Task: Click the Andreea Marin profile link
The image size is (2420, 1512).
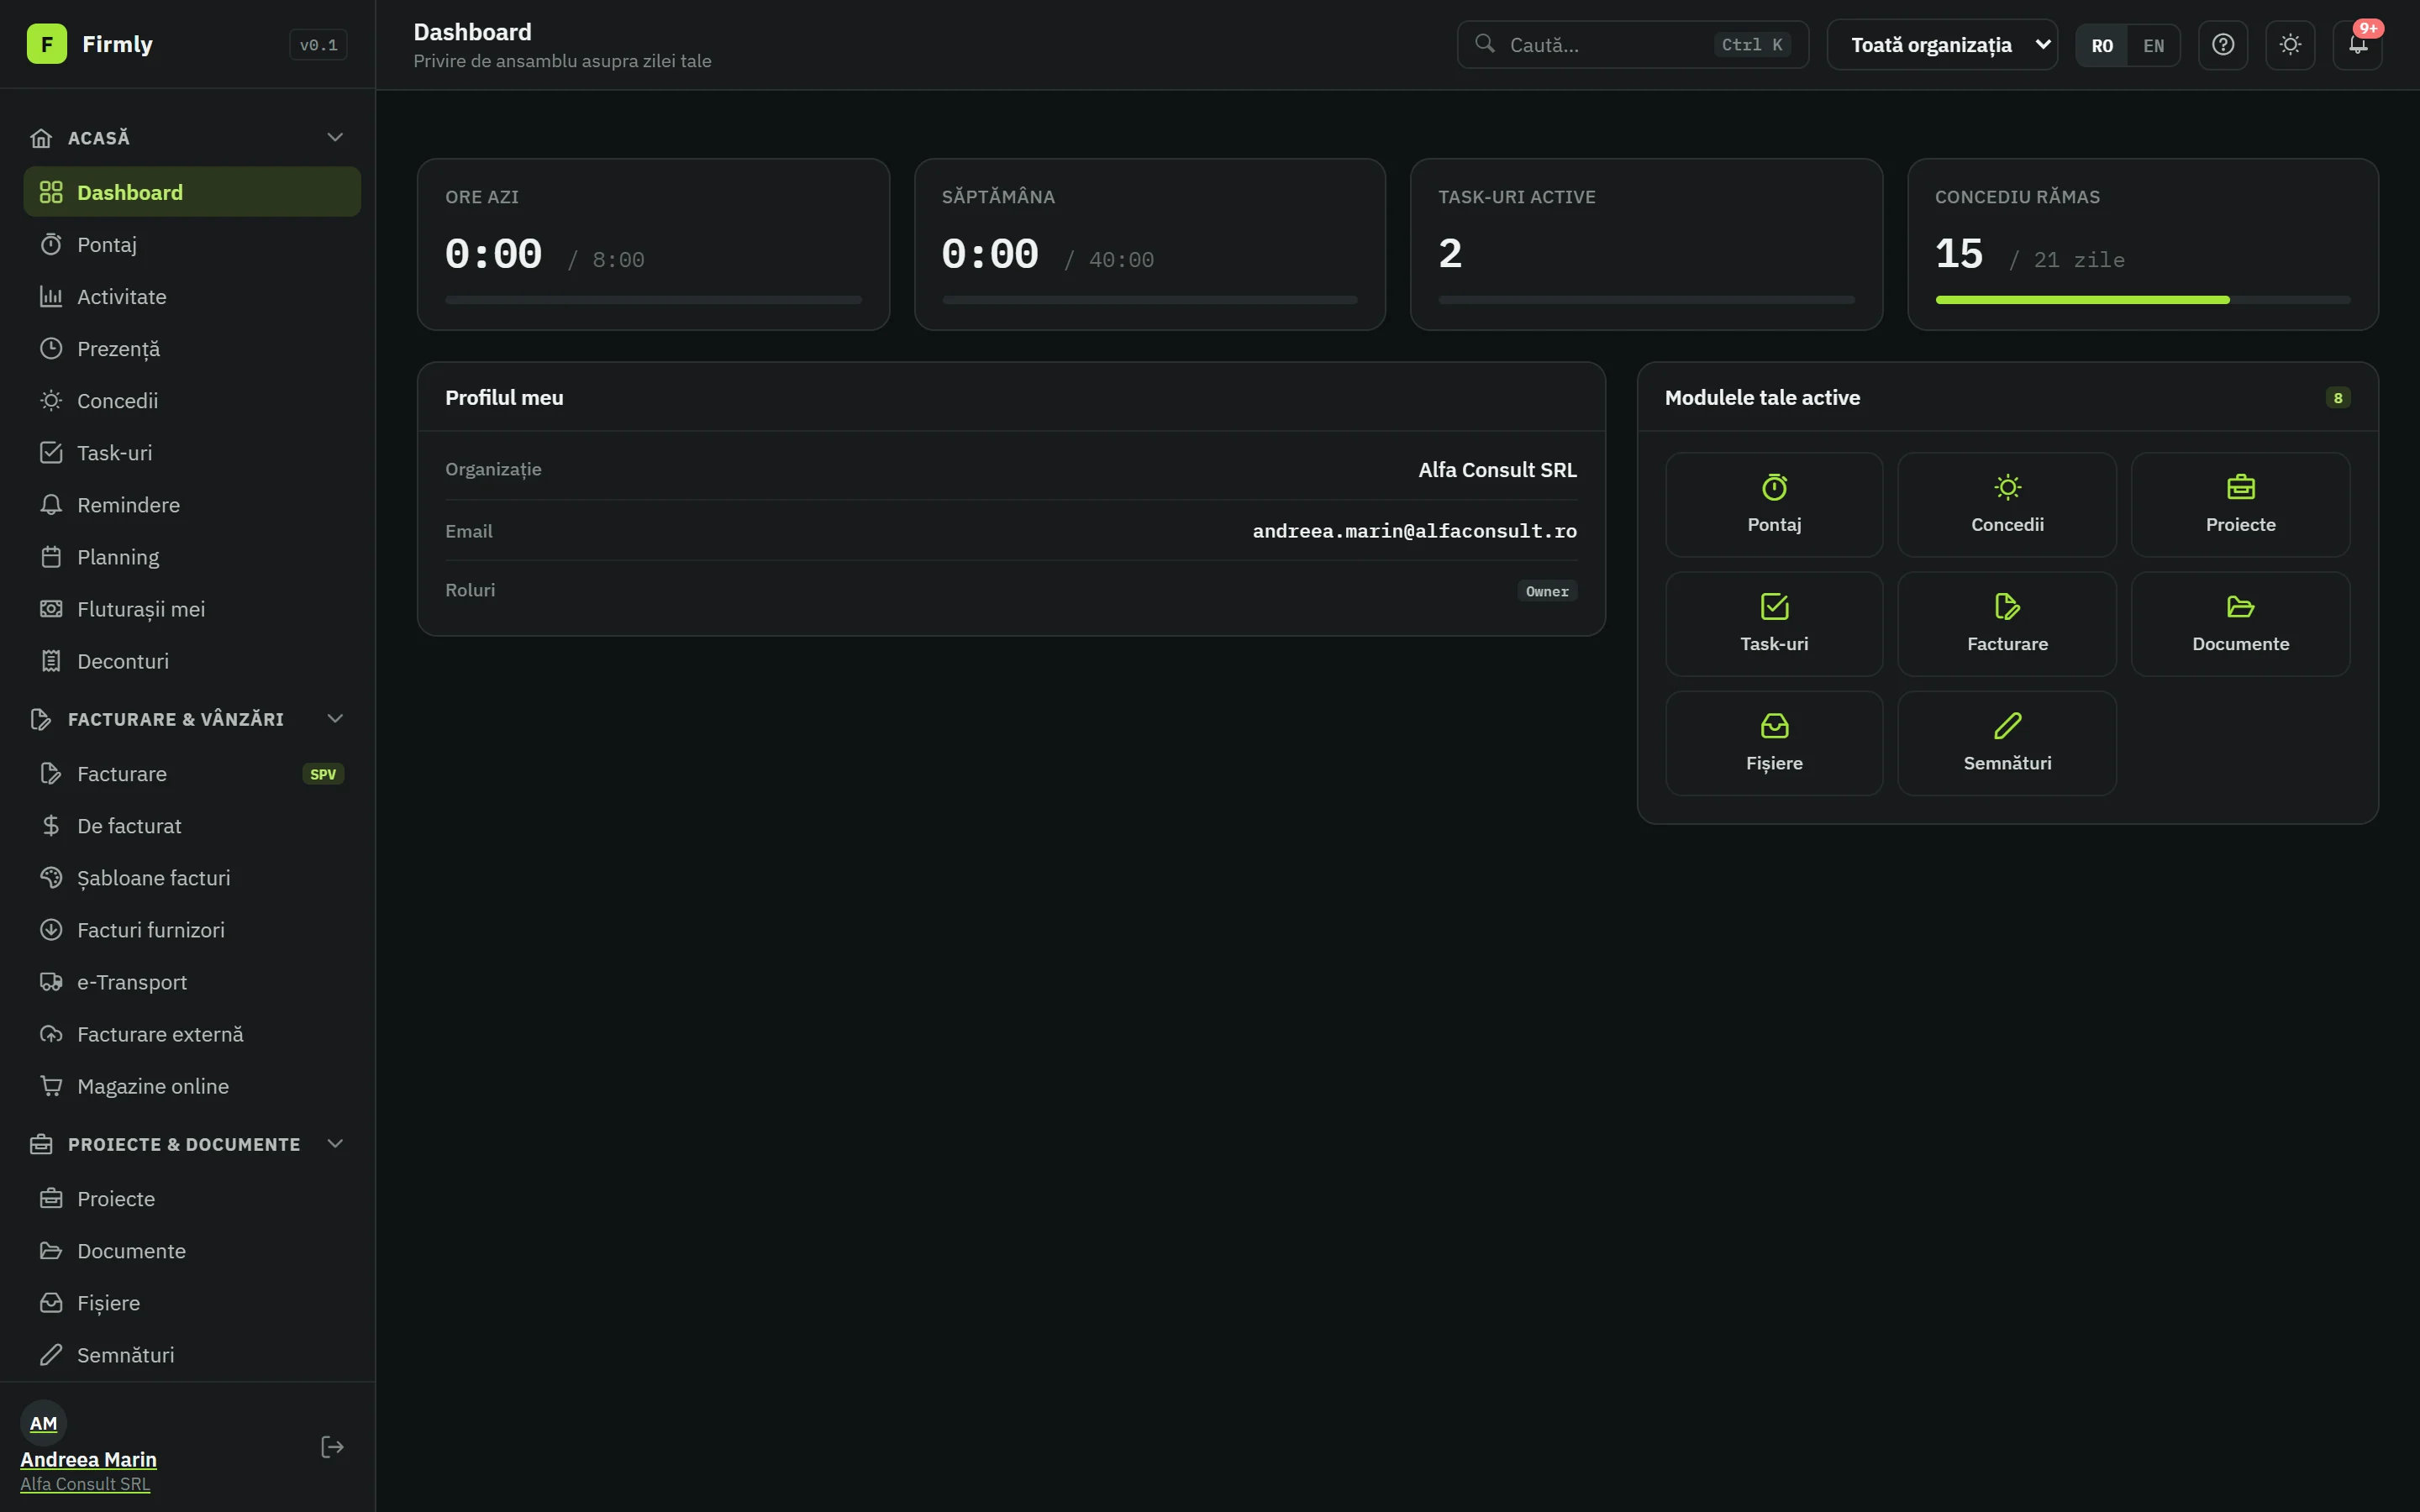Action: [x=88, y=1459]
